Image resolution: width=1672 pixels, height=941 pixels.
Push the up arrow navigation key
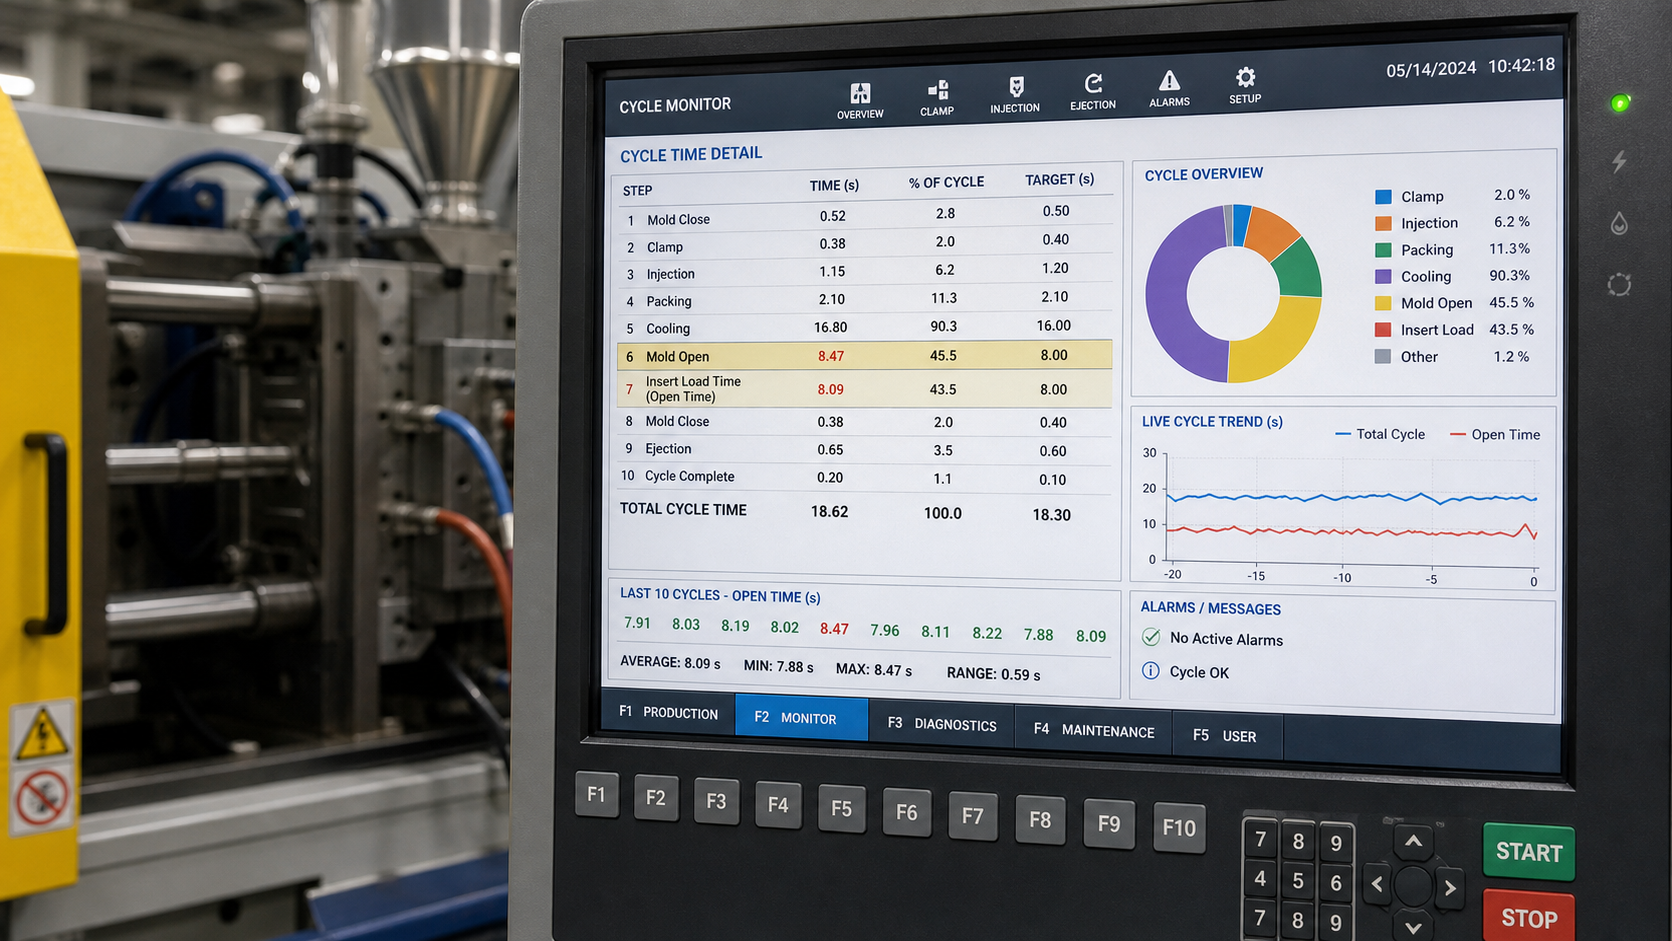click(1413, 842)
